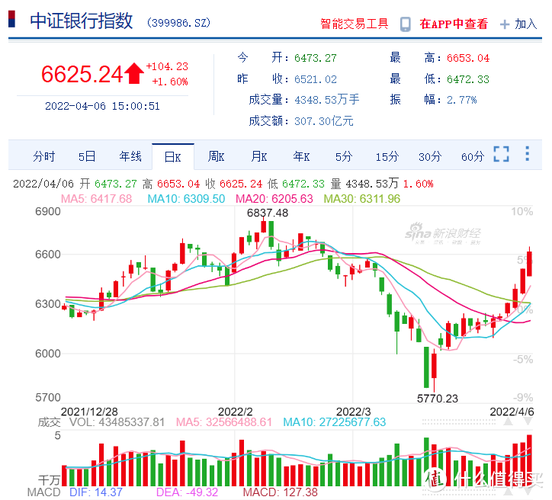
Task: Click the 2022/4/6 date axis label
Action: point(512,411)
